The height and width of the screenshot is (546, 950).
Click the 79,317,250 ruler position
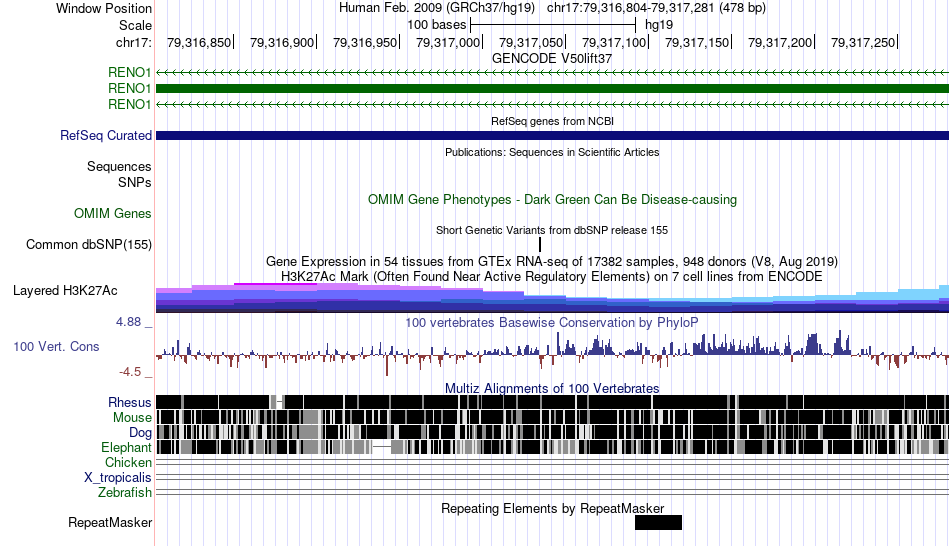coord(863,42)
